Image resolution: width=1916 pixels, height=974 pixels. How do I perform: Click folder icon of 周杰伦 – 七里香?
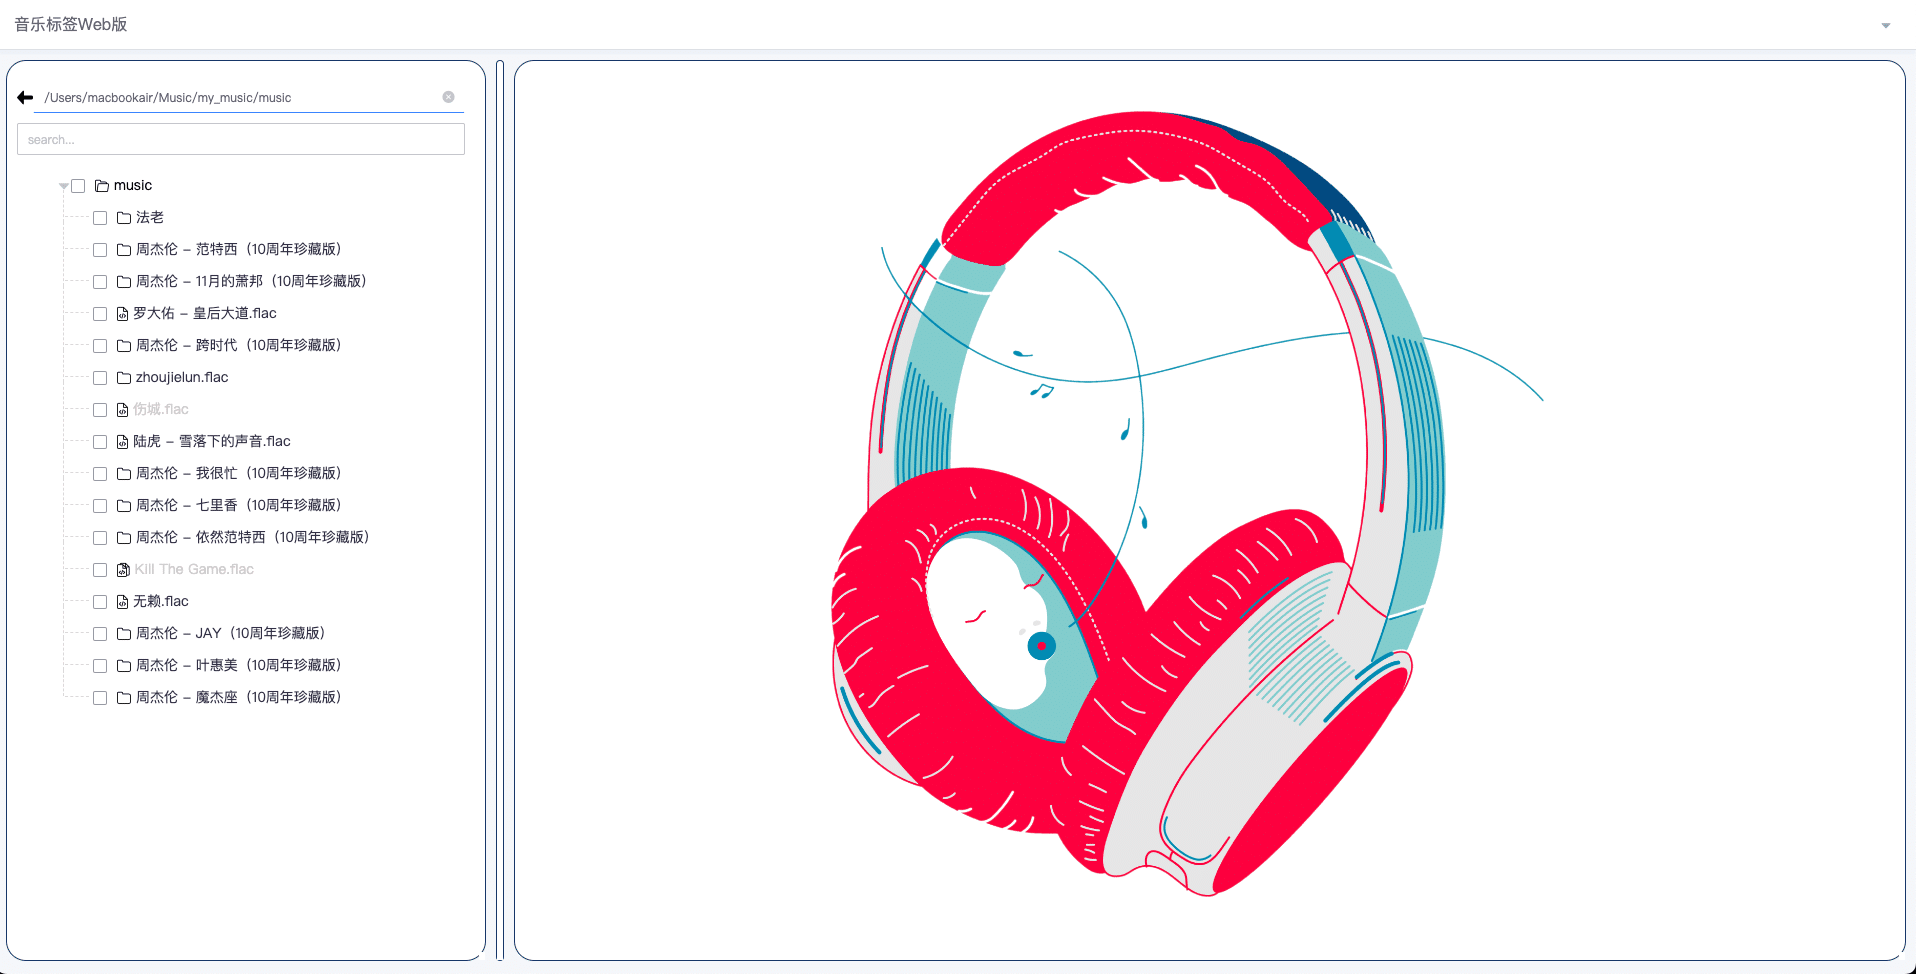124,505
